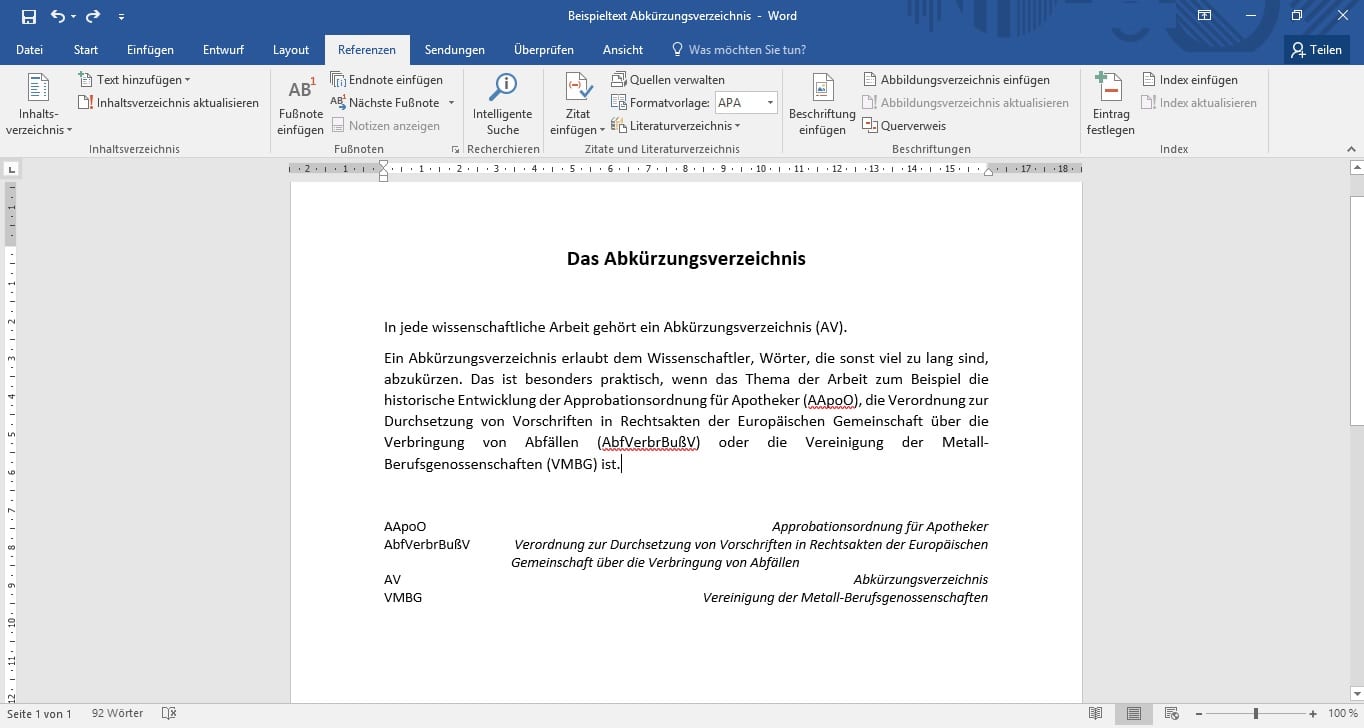Click Quellen verwalten
Image resolution: width=1364 pixels, height=728 pixels.
pos(668,80)
